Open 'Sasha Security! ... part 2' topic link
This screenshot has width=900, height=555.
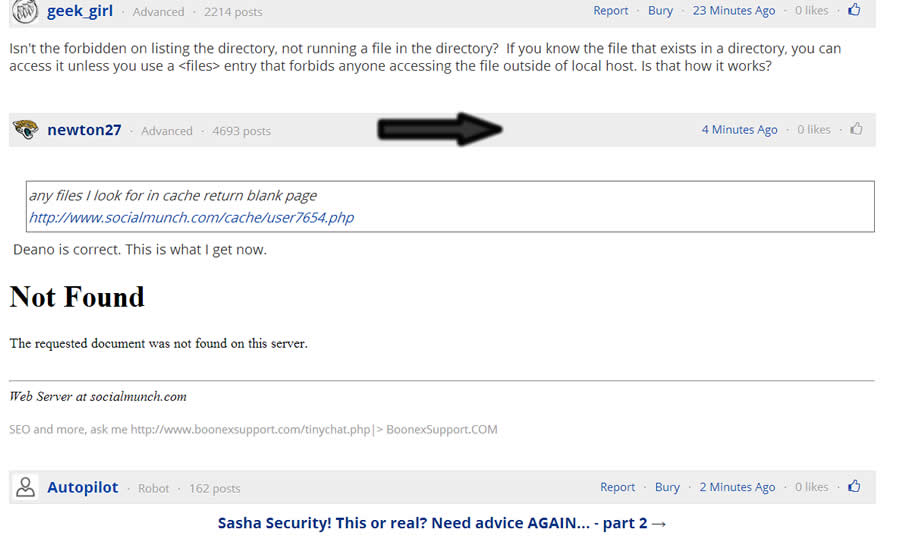[x=442, y=523]
